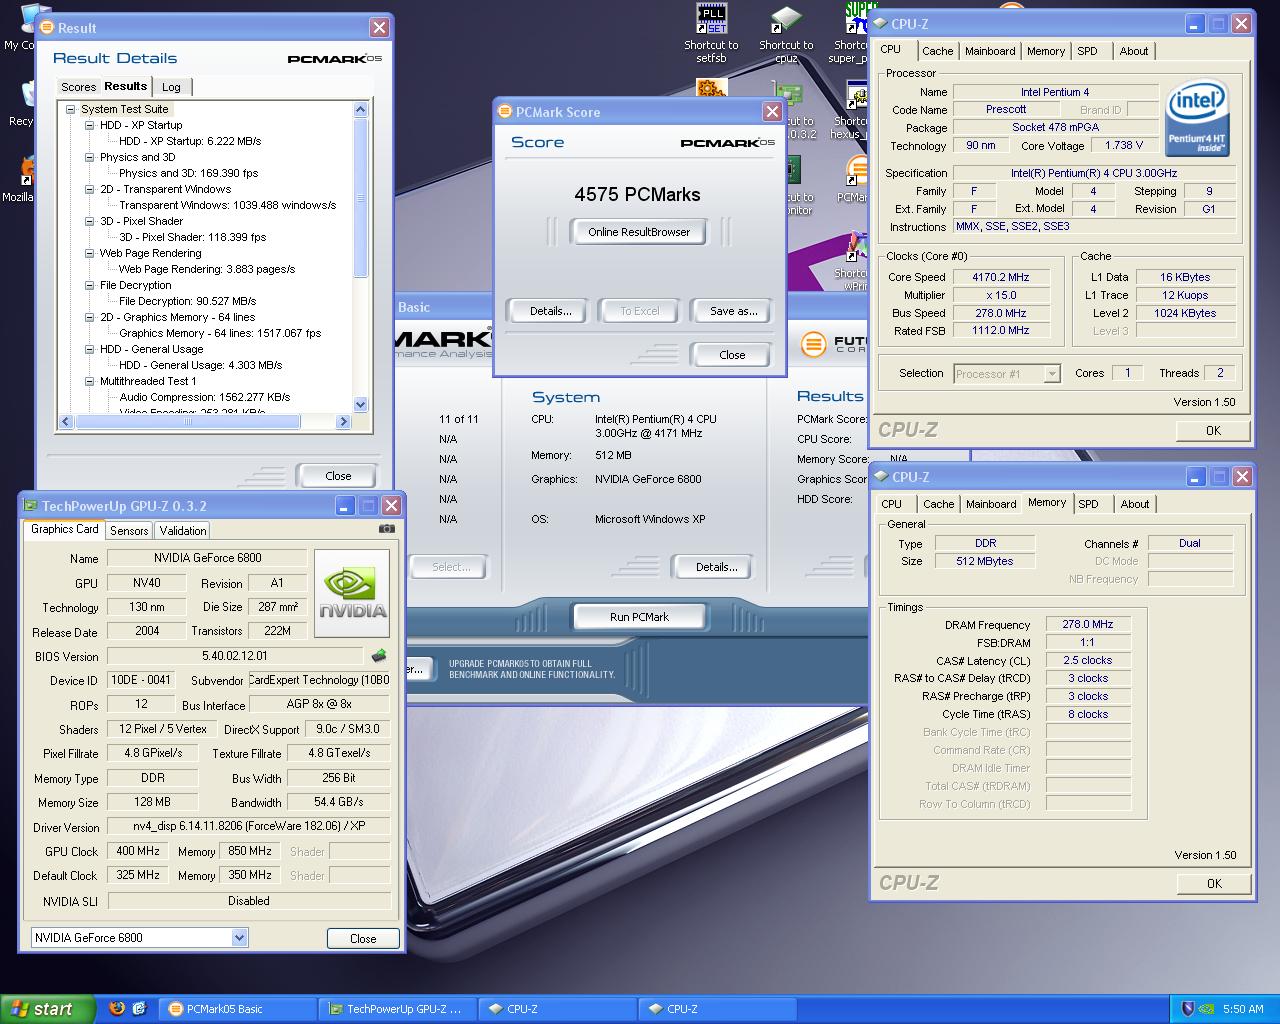Click the DRAM Frequency value 278.0 MHz
This screenshot has width=1280, height=1024.
point(1087,624)
